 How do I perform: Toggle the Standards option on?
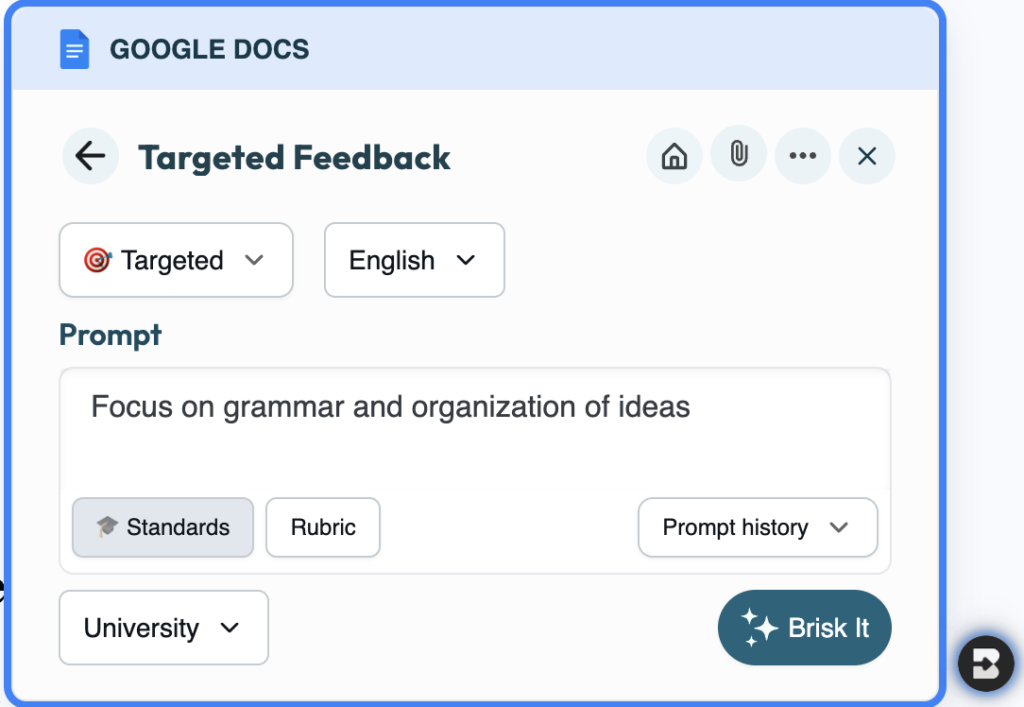(162, 527)
